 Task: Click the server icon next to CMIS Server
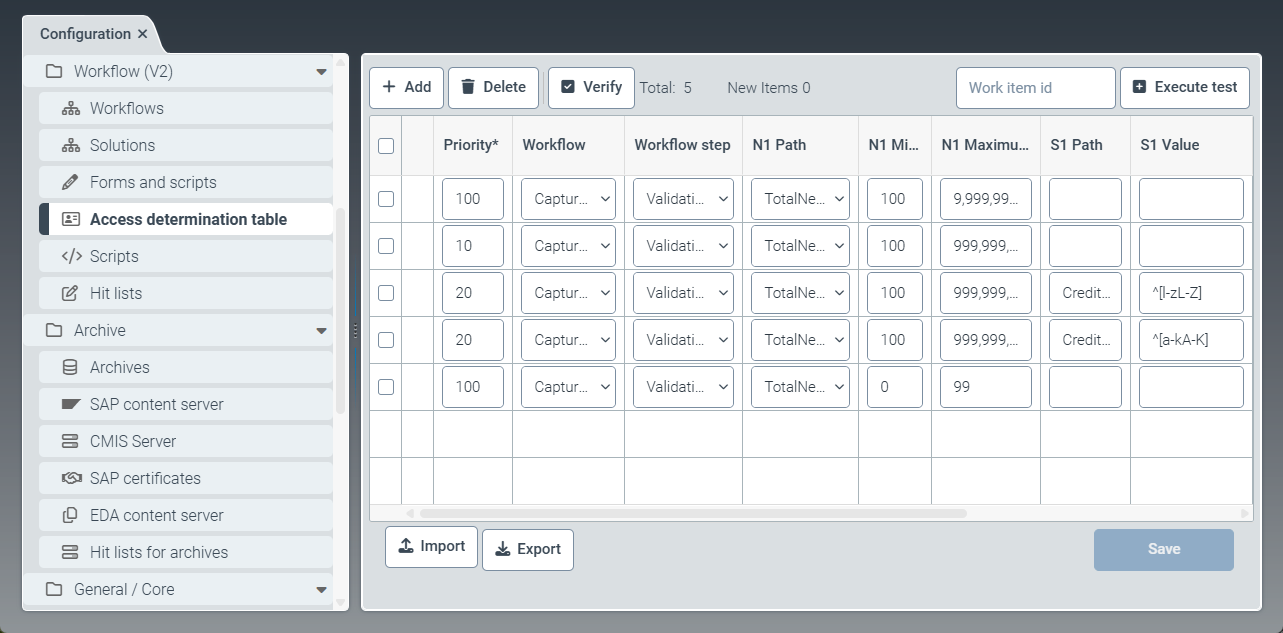point(70,441)
